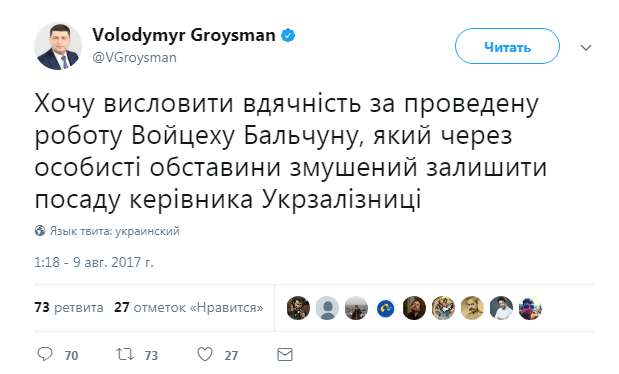The height and width of the screenshot is (374, 619).
Task: Click the blue verified badge
Action: (288, 35)
